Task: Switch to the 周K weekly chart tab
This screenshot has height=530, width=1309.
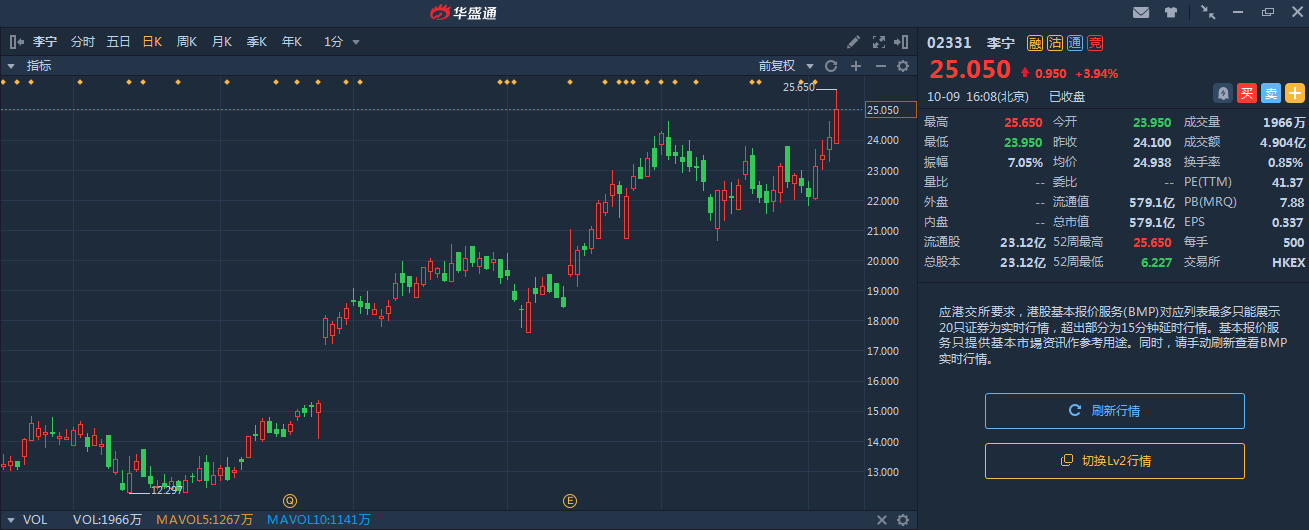Action: pyautogui.click(x=187, y=42)
